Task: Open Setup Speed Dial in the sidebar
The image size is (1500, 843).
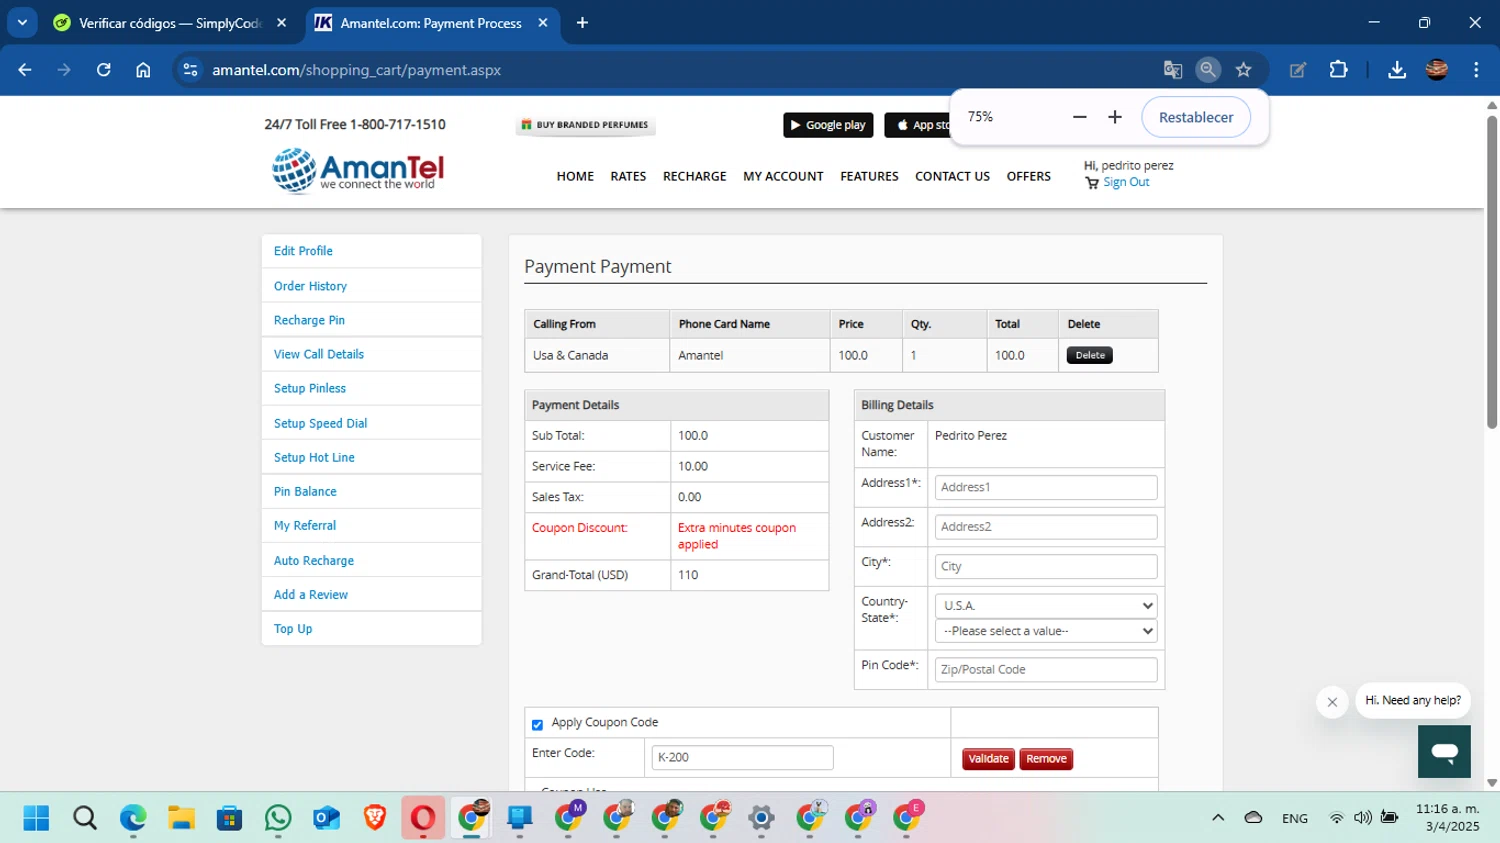Action: (320, 423)
